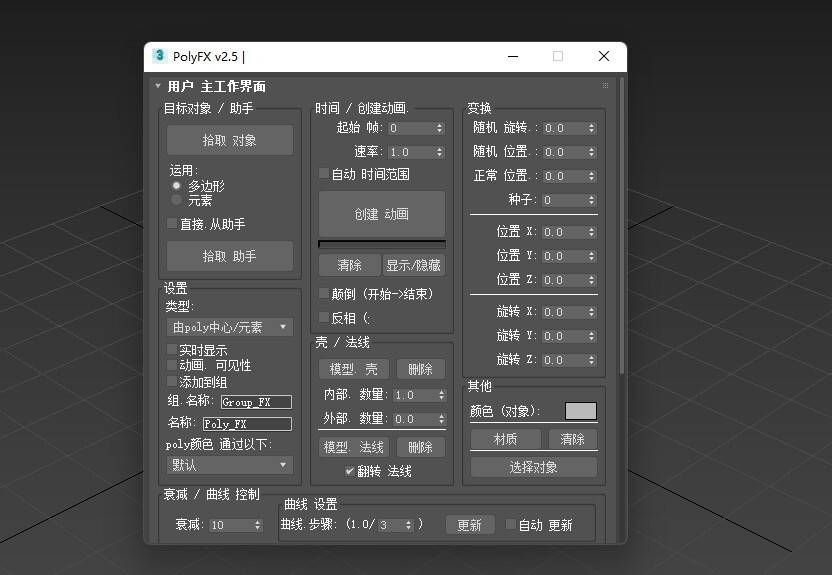
Task: Select the 元素 radio option
Action: (177, 200)
